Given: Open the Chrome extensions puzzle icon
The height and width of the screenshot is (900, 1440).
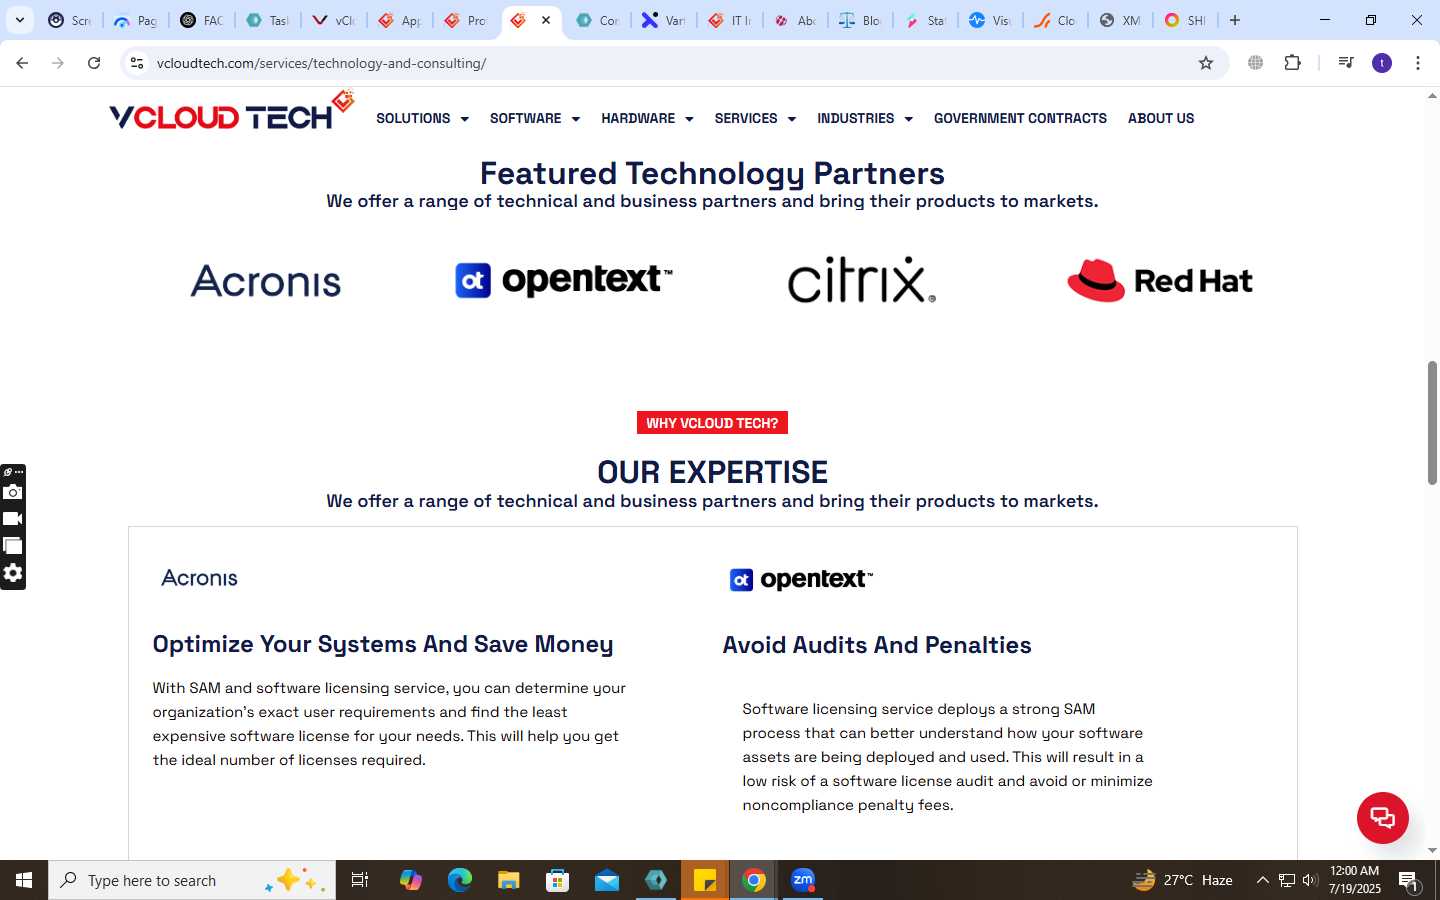Looking at the screenshot, I should click(x=1292, y=63).
